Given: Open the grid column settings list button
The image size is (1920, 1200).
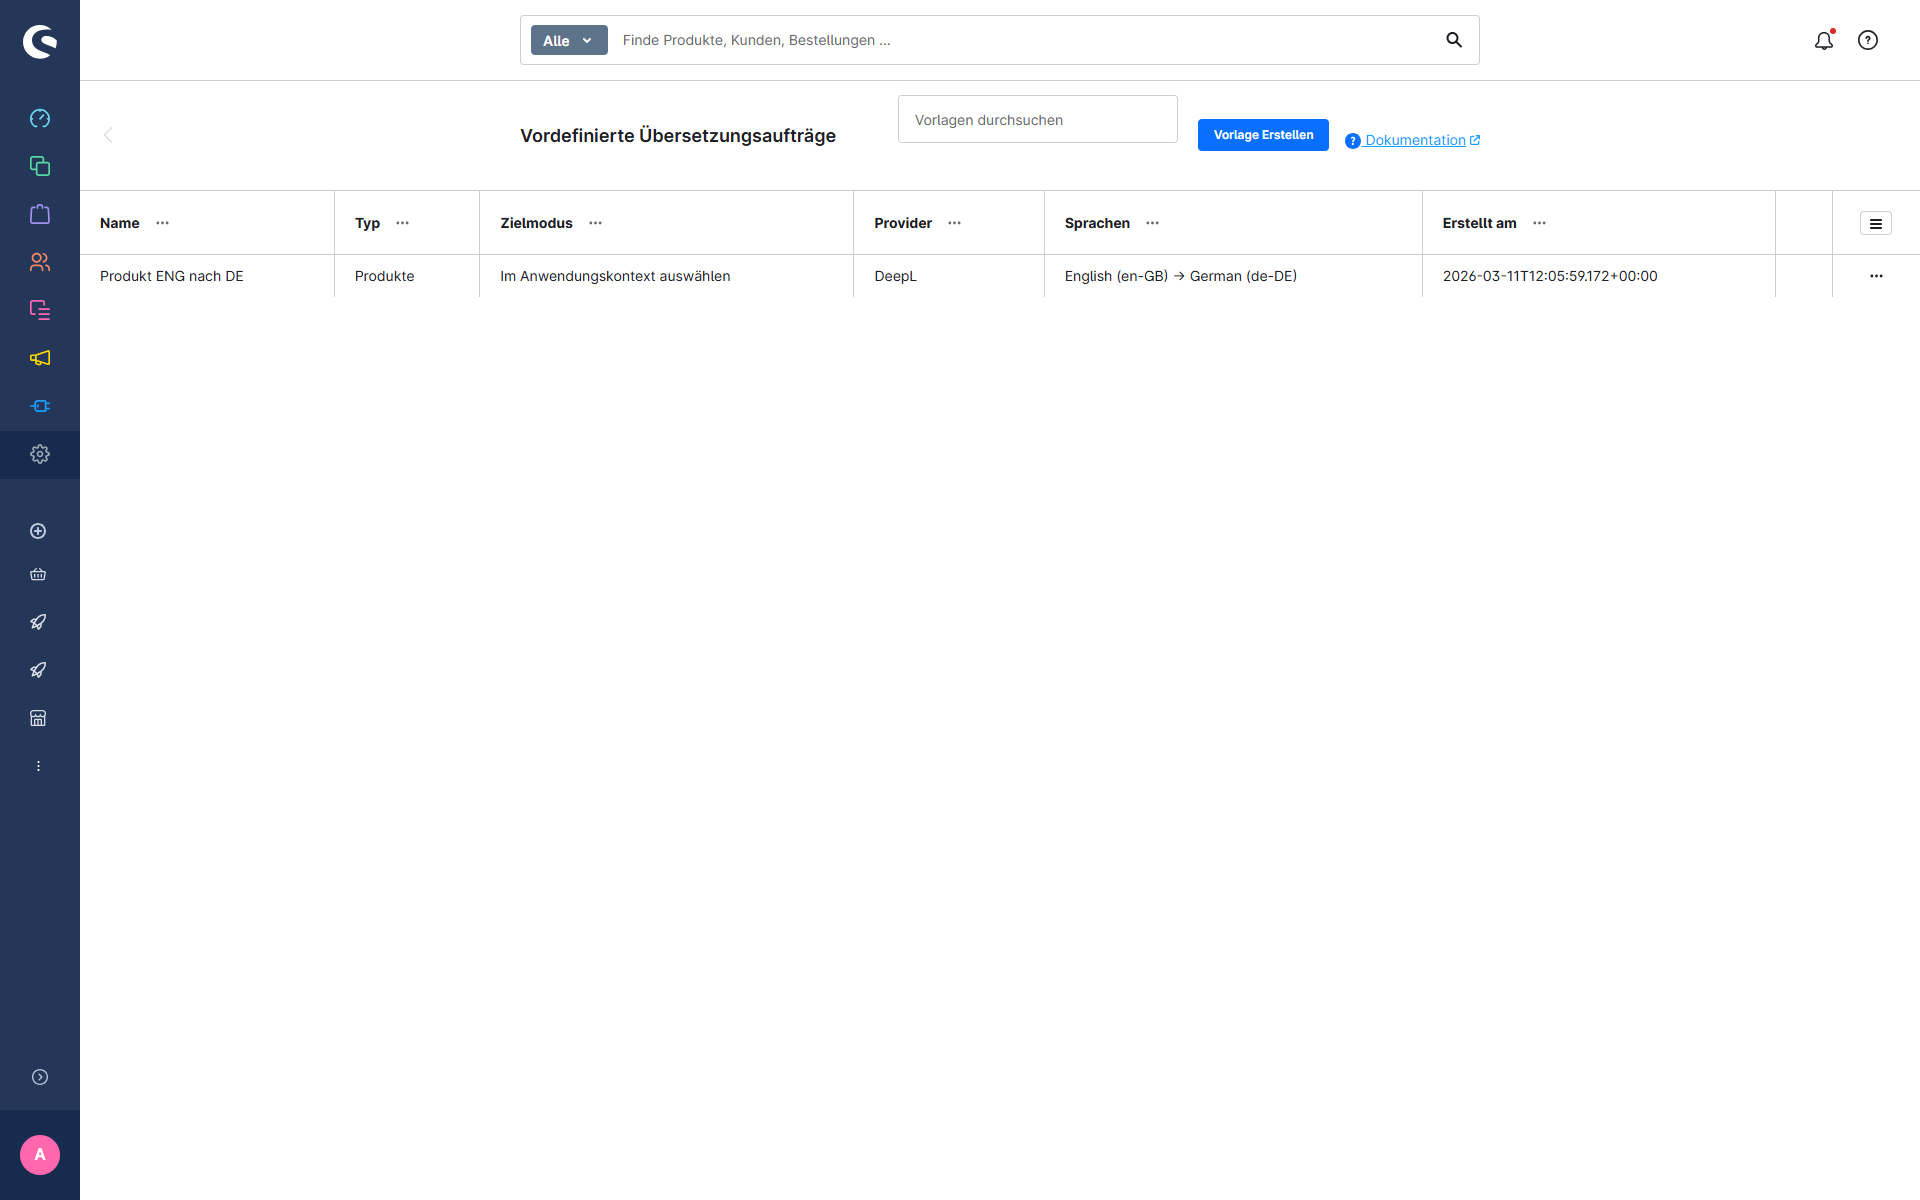Looking at the screenshot, I should pyautogui.click(x=1876, y=224).
